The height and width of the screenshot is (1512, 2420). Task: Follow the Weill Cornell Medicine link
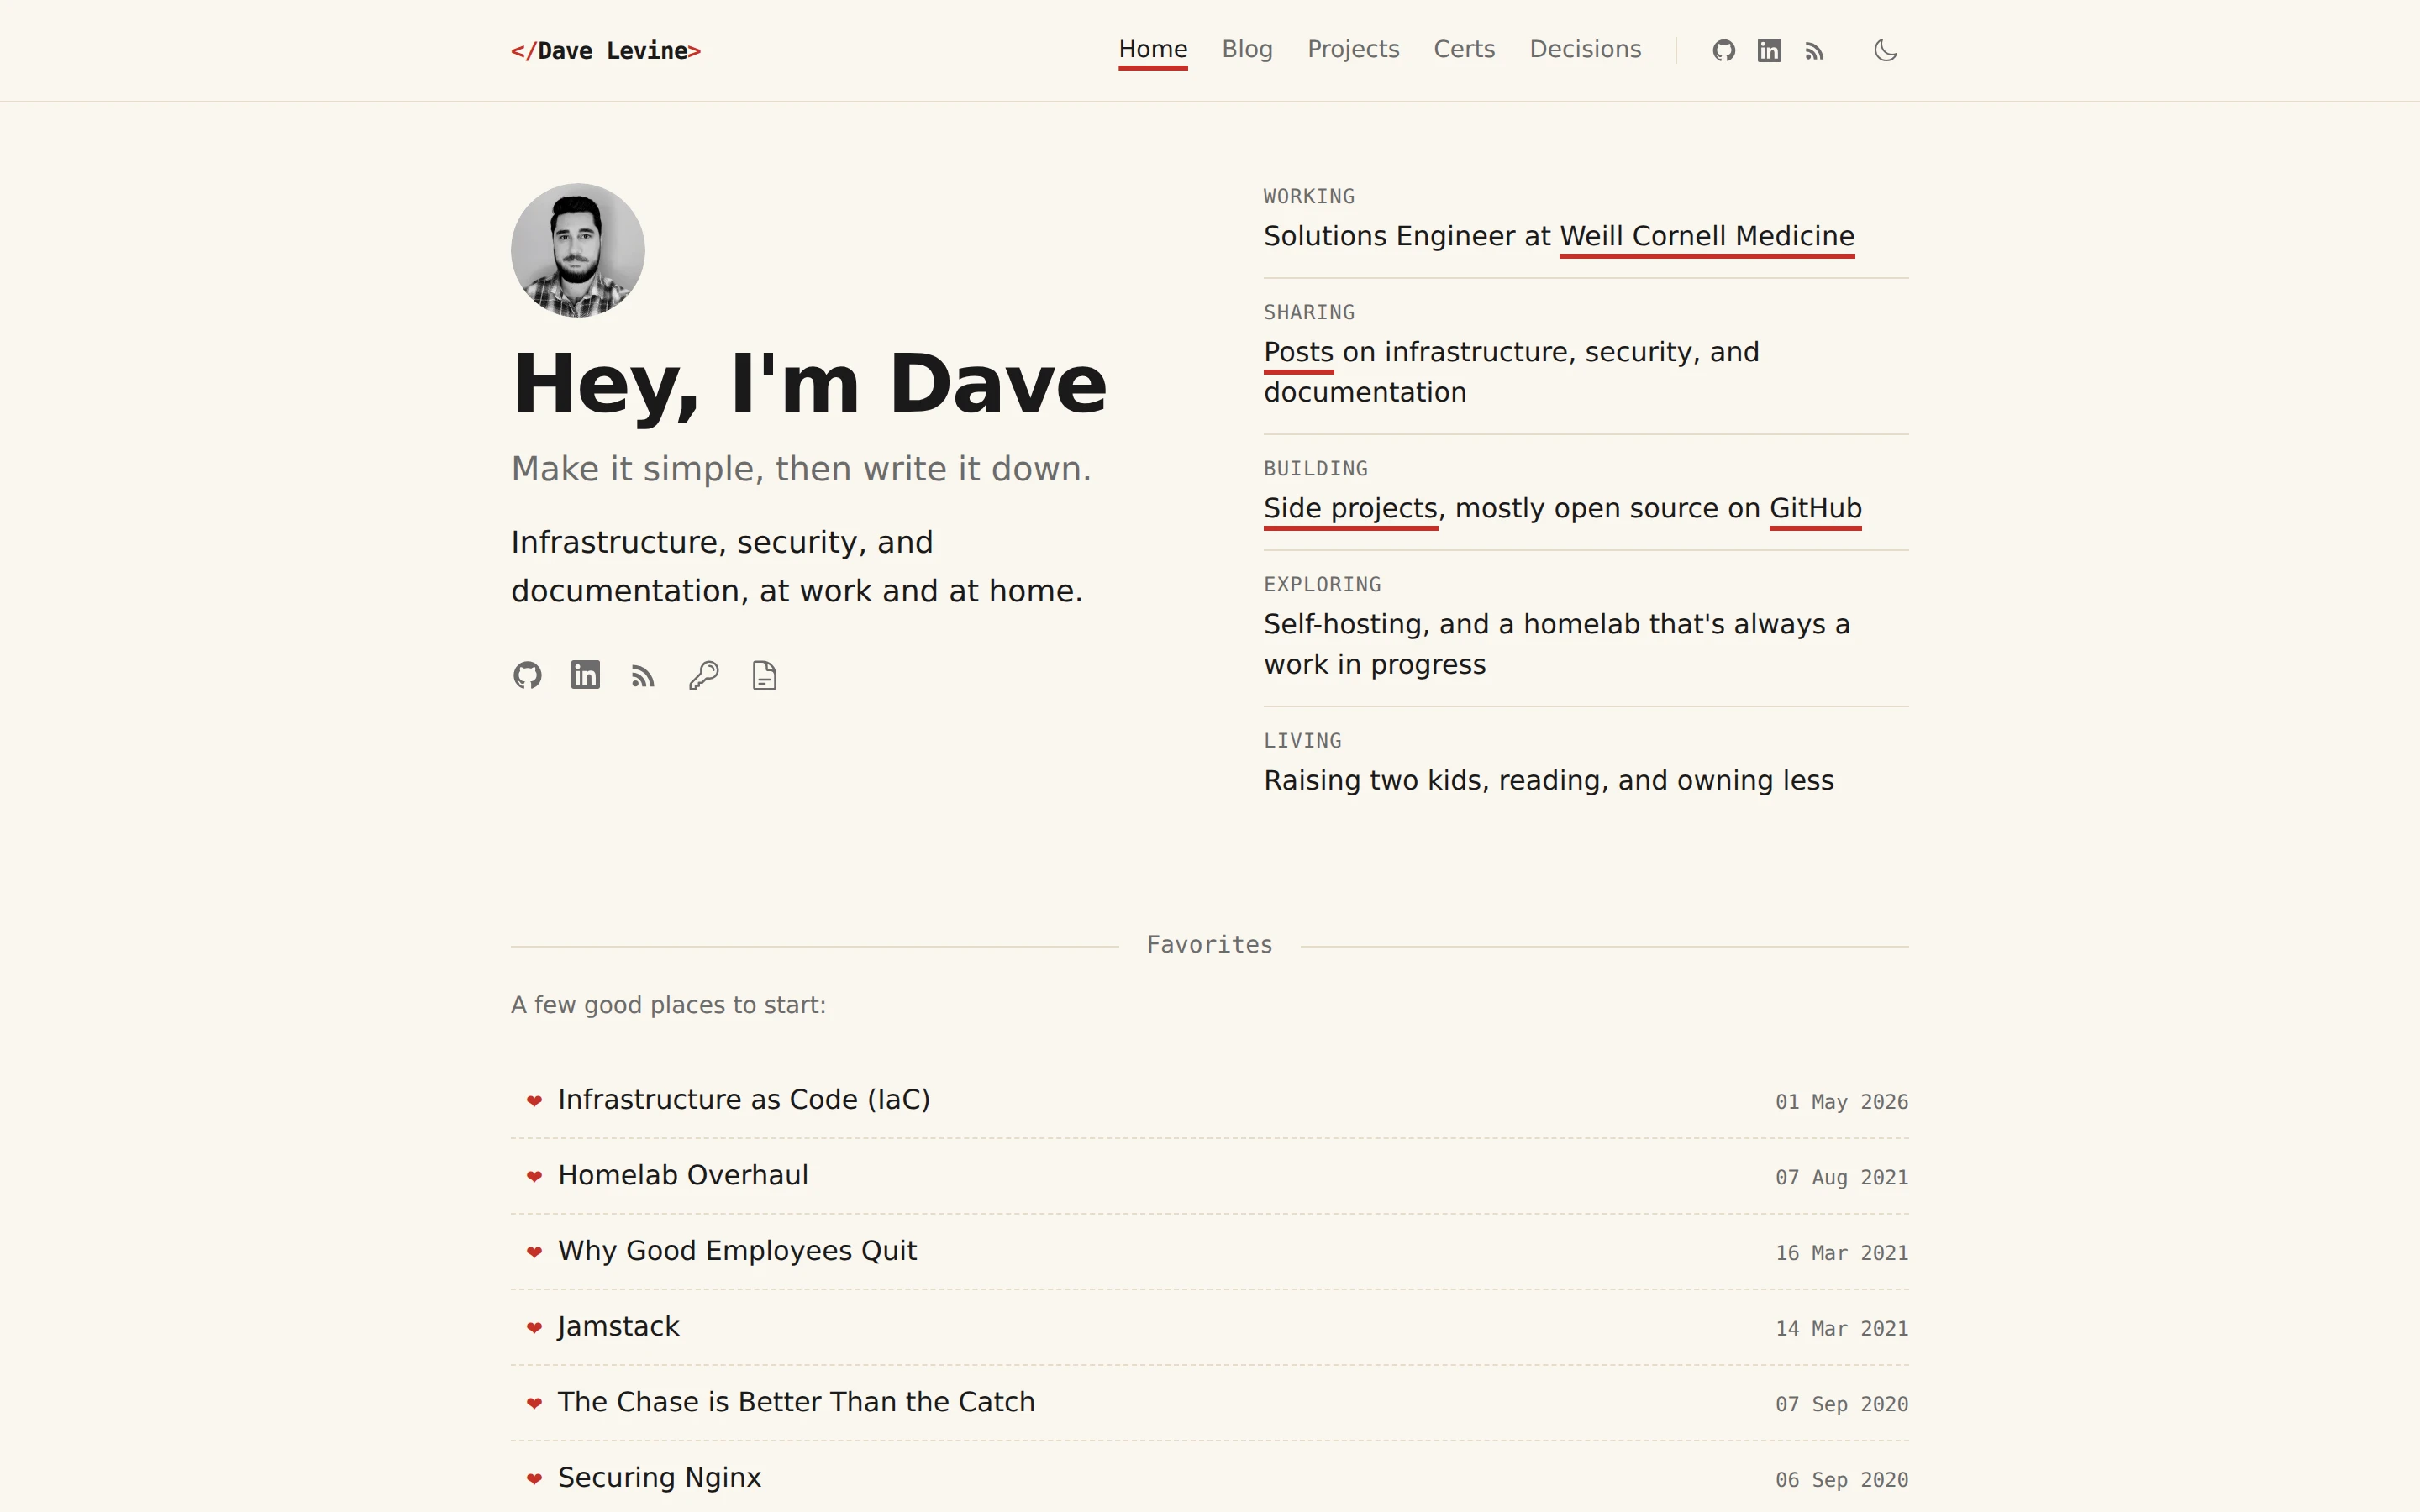click(x=1707, y=236)
